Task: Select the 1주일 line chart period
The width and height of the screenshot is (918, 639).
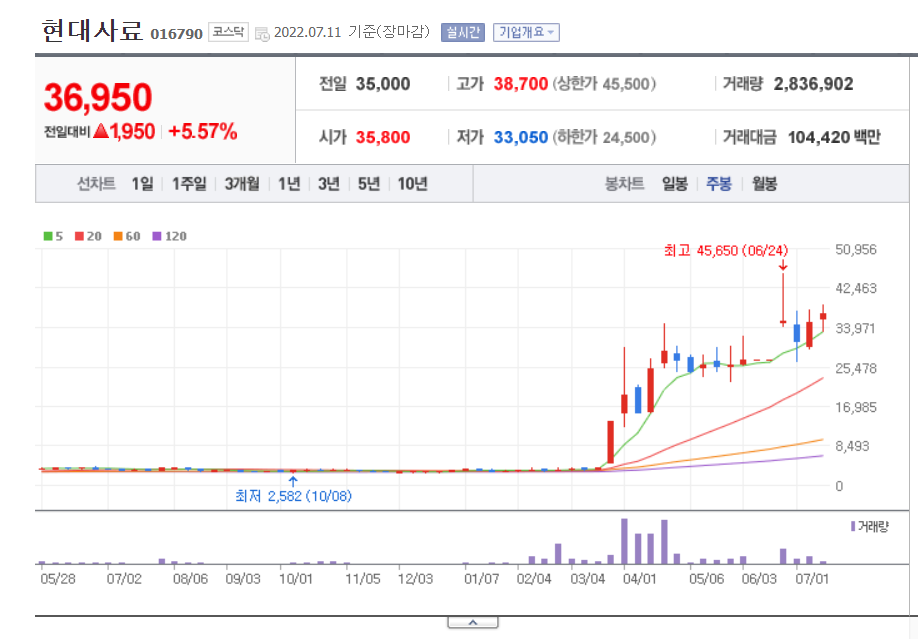Action: 189,184
